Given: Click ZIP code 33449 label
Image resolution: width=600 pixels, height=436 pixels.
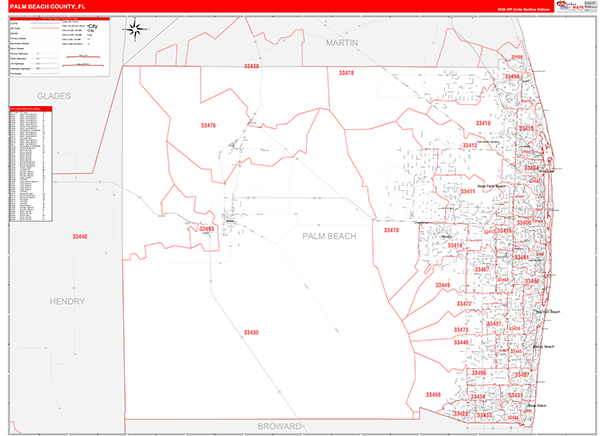Looking at the screenshot, I should (442, 285).
